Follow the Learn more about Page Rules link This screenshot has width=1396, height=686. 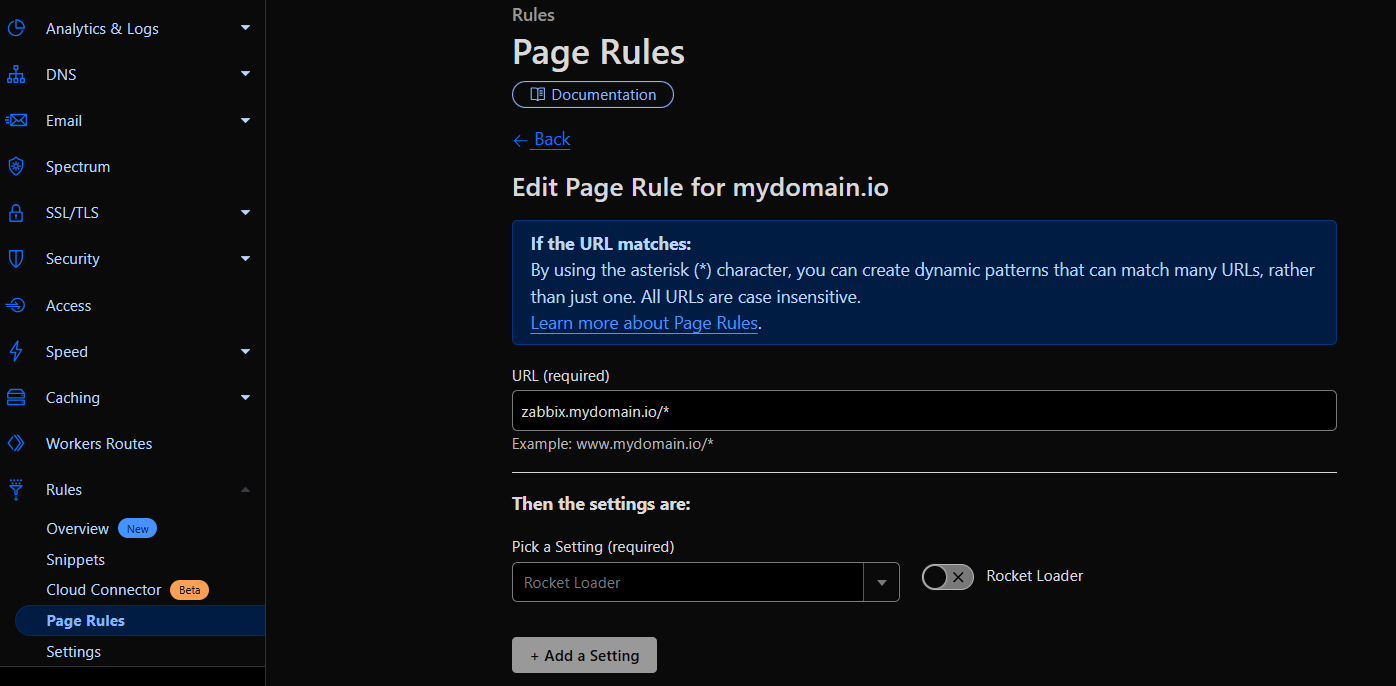pyautogui.click(x=644, y=323)
